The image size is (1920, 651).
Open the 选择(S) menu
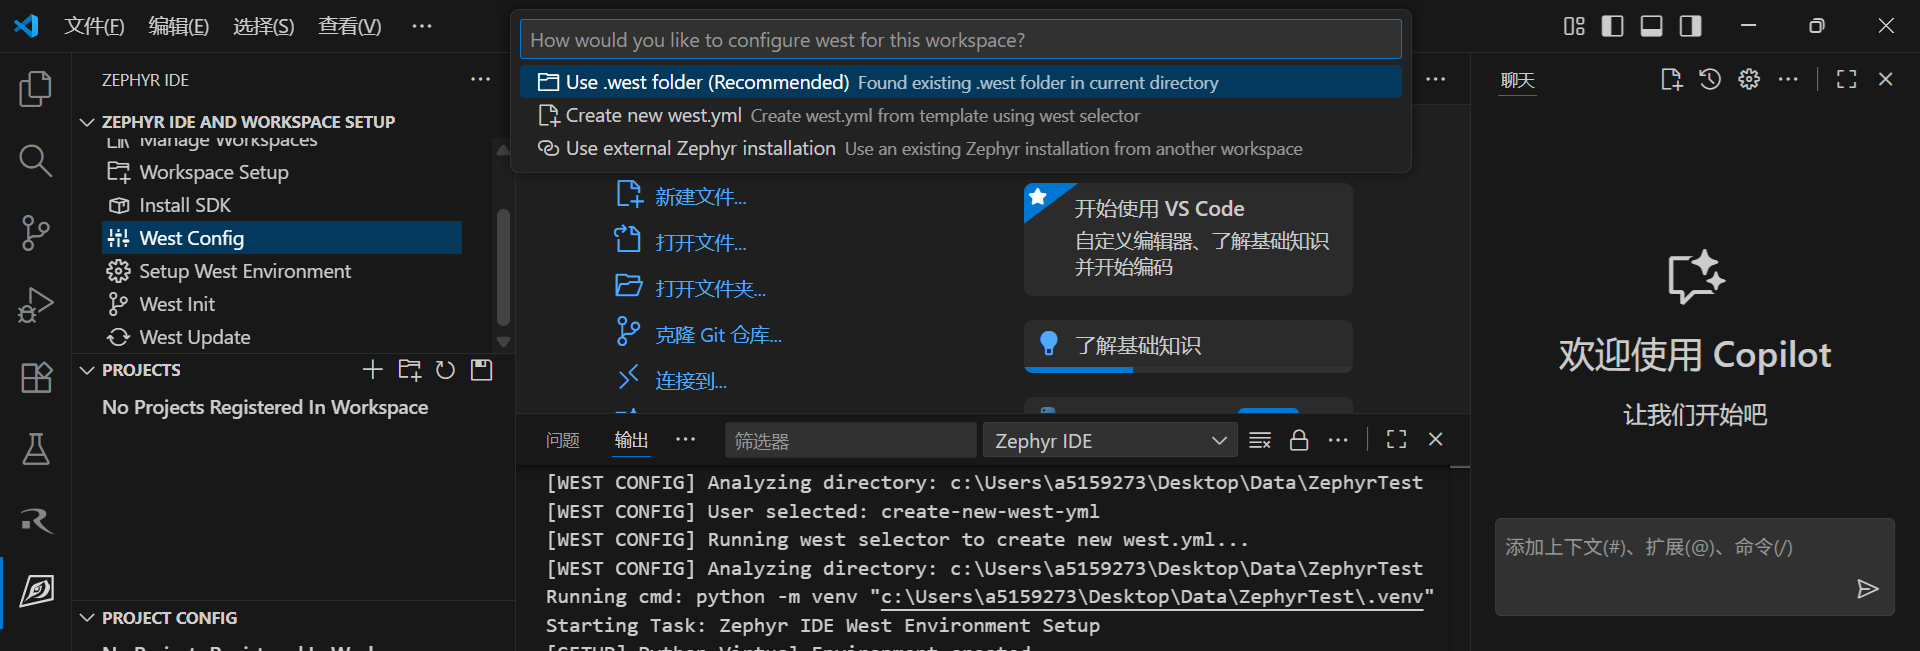[x=264, y=26]
